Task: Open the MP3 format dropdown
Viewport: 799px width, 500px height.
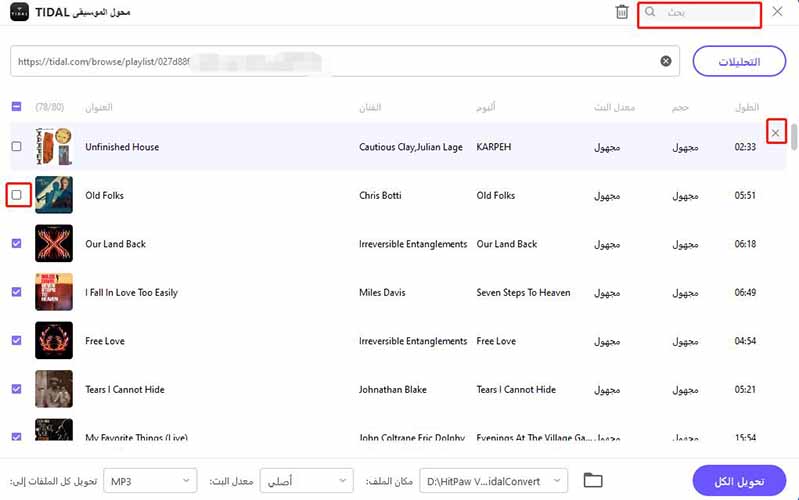Action: pyautogui.click(x=150, y=481)
